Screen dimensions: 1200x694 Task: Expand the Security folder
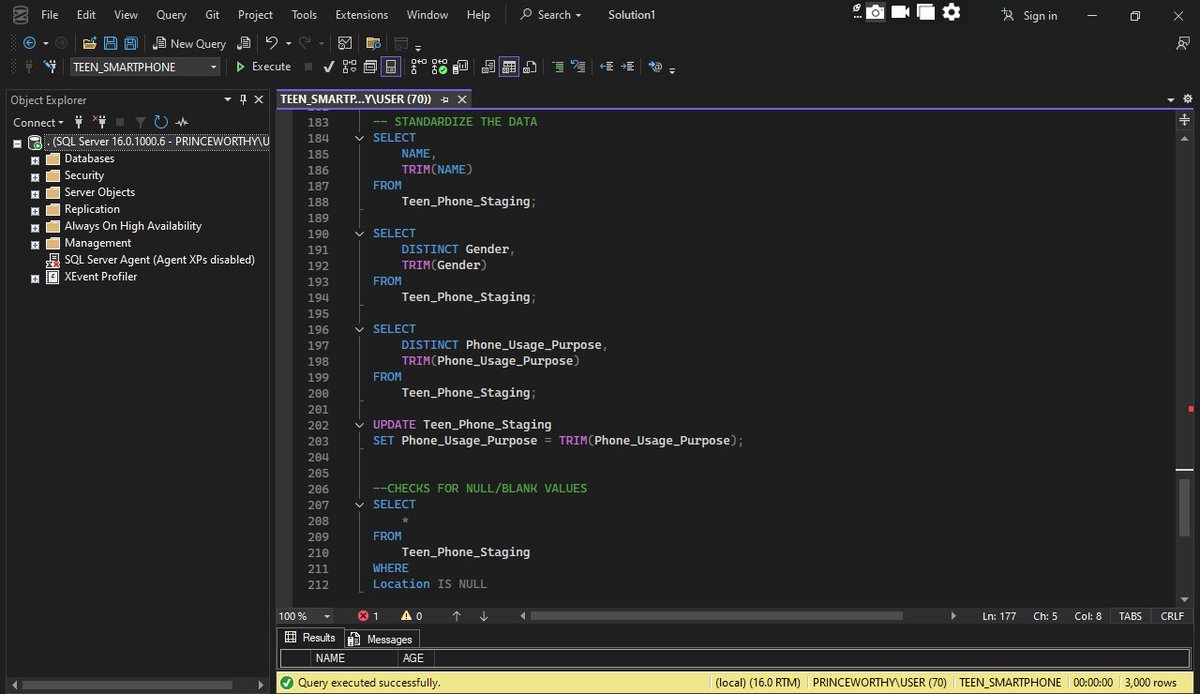(35, 176)
